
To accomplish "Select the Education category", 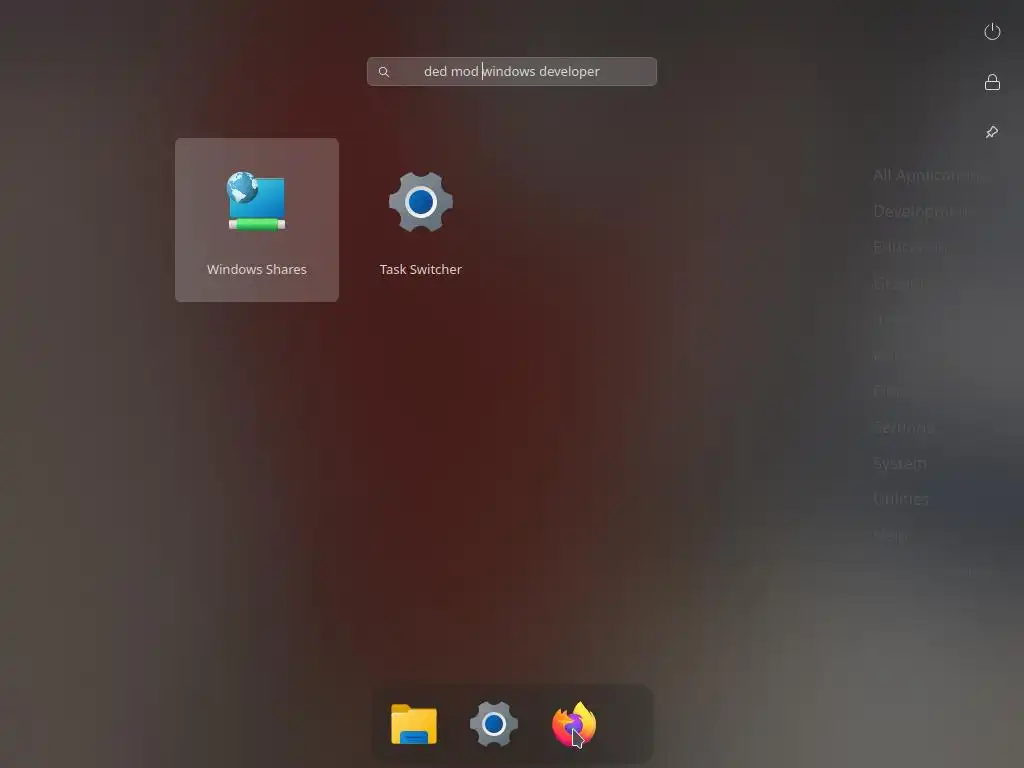I will (x=910, y=247).
